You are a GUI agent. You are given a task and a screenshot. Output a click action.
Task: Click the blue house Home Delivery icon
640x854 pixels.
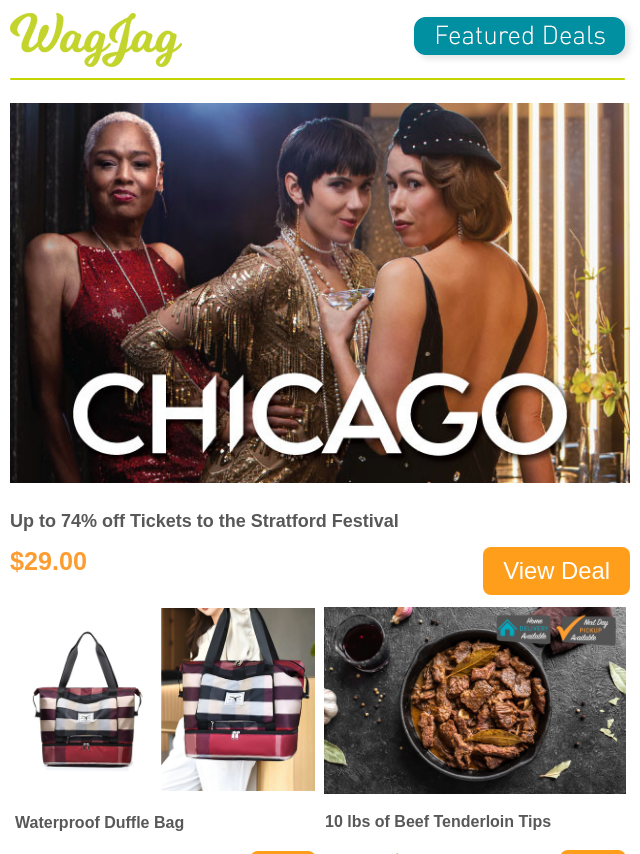[x=507, y=629]
